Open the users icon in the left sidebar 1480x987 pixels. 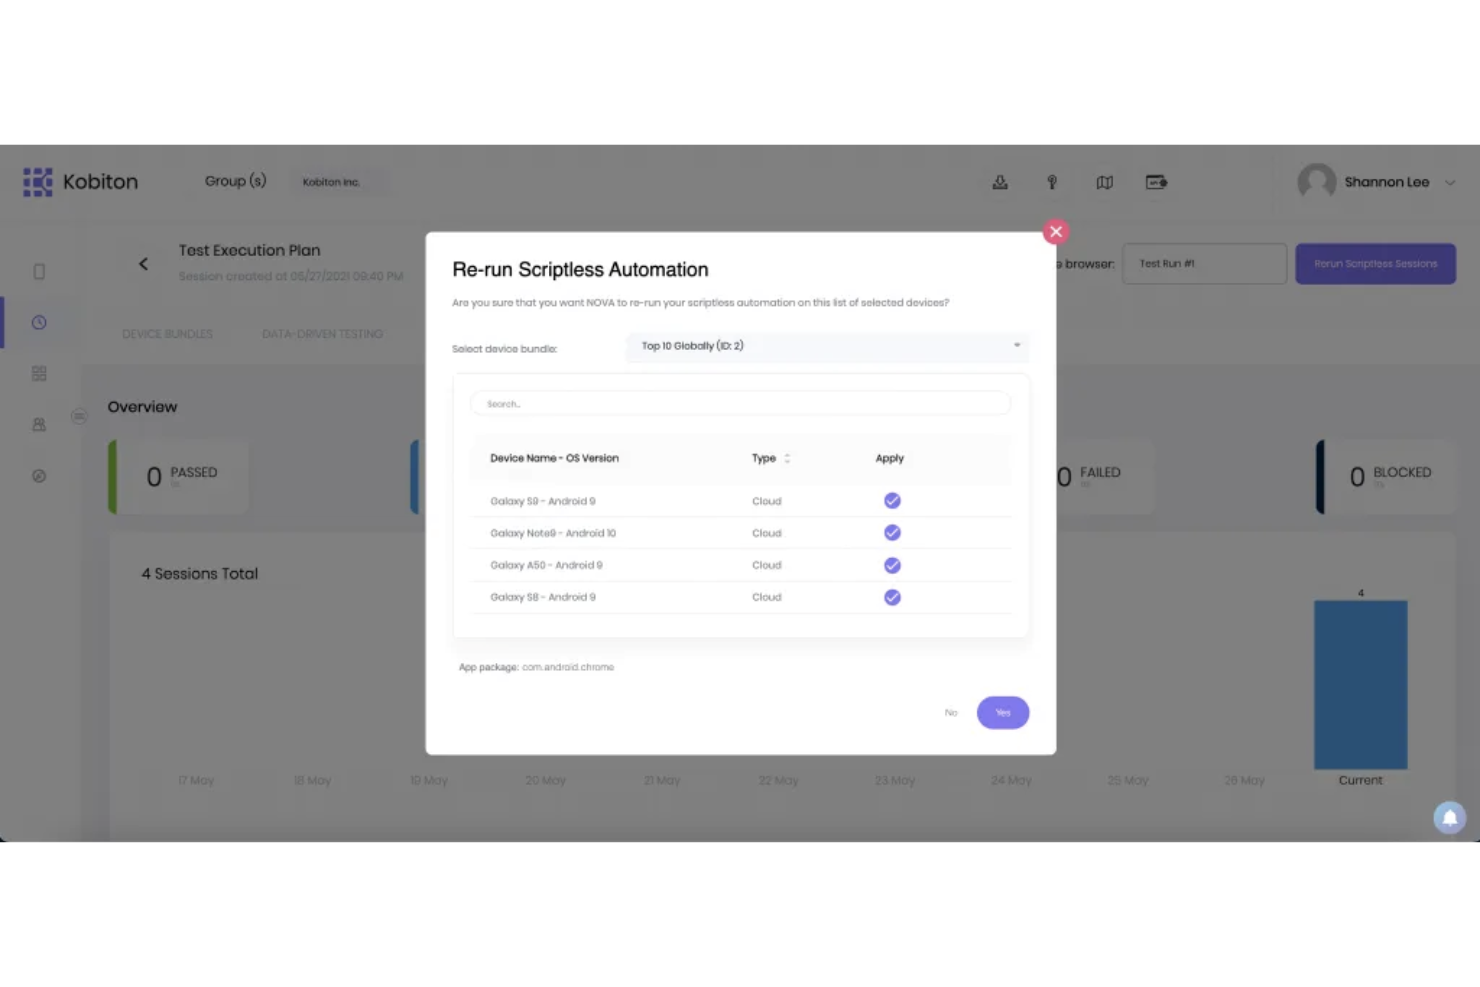[x=39, y=424]
